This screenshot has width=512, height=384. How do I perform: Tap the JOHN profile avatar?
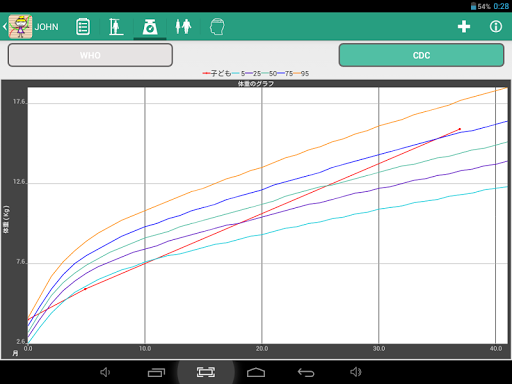click(20, 27)
